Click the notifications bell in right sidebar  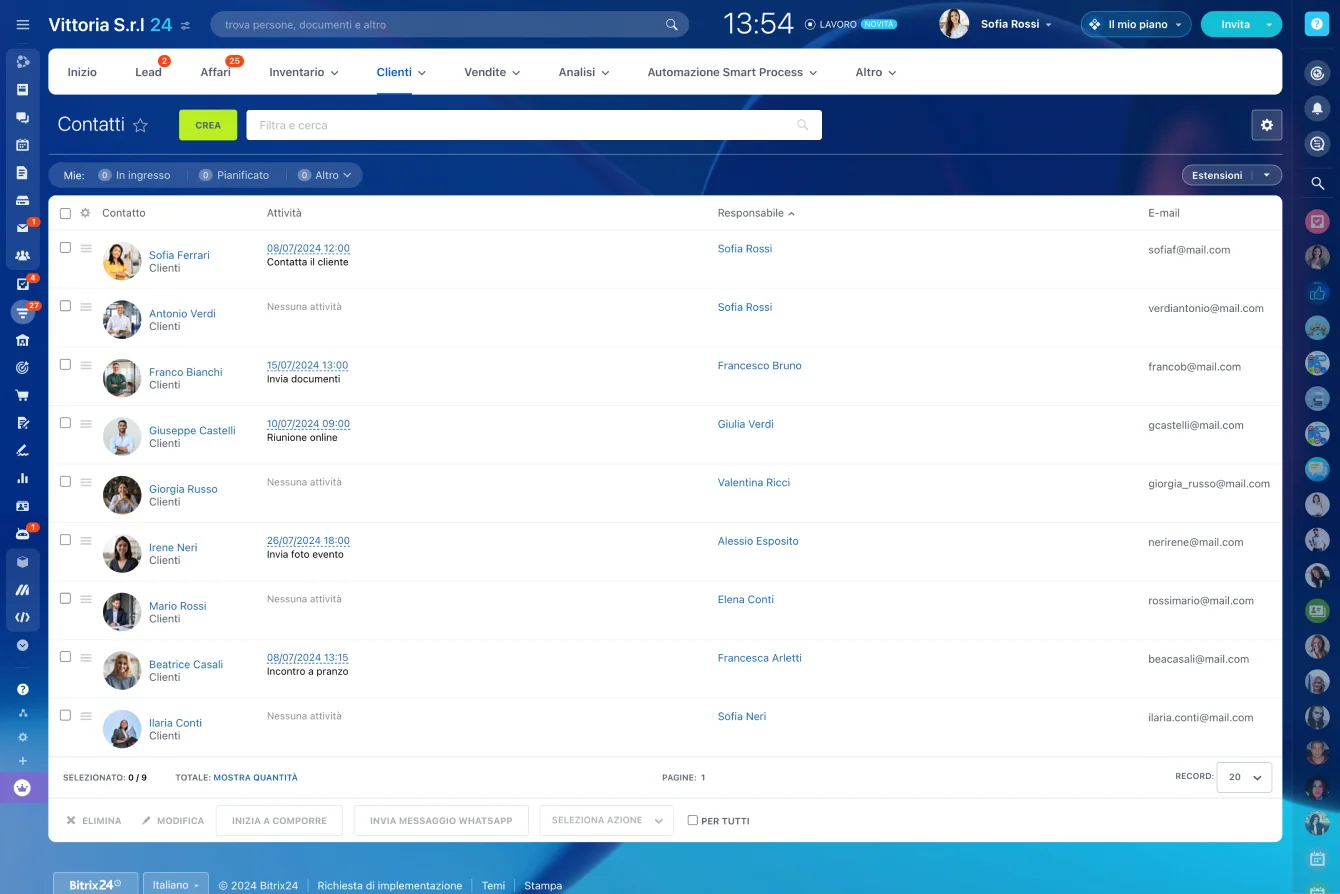[x=1317, y=108]
